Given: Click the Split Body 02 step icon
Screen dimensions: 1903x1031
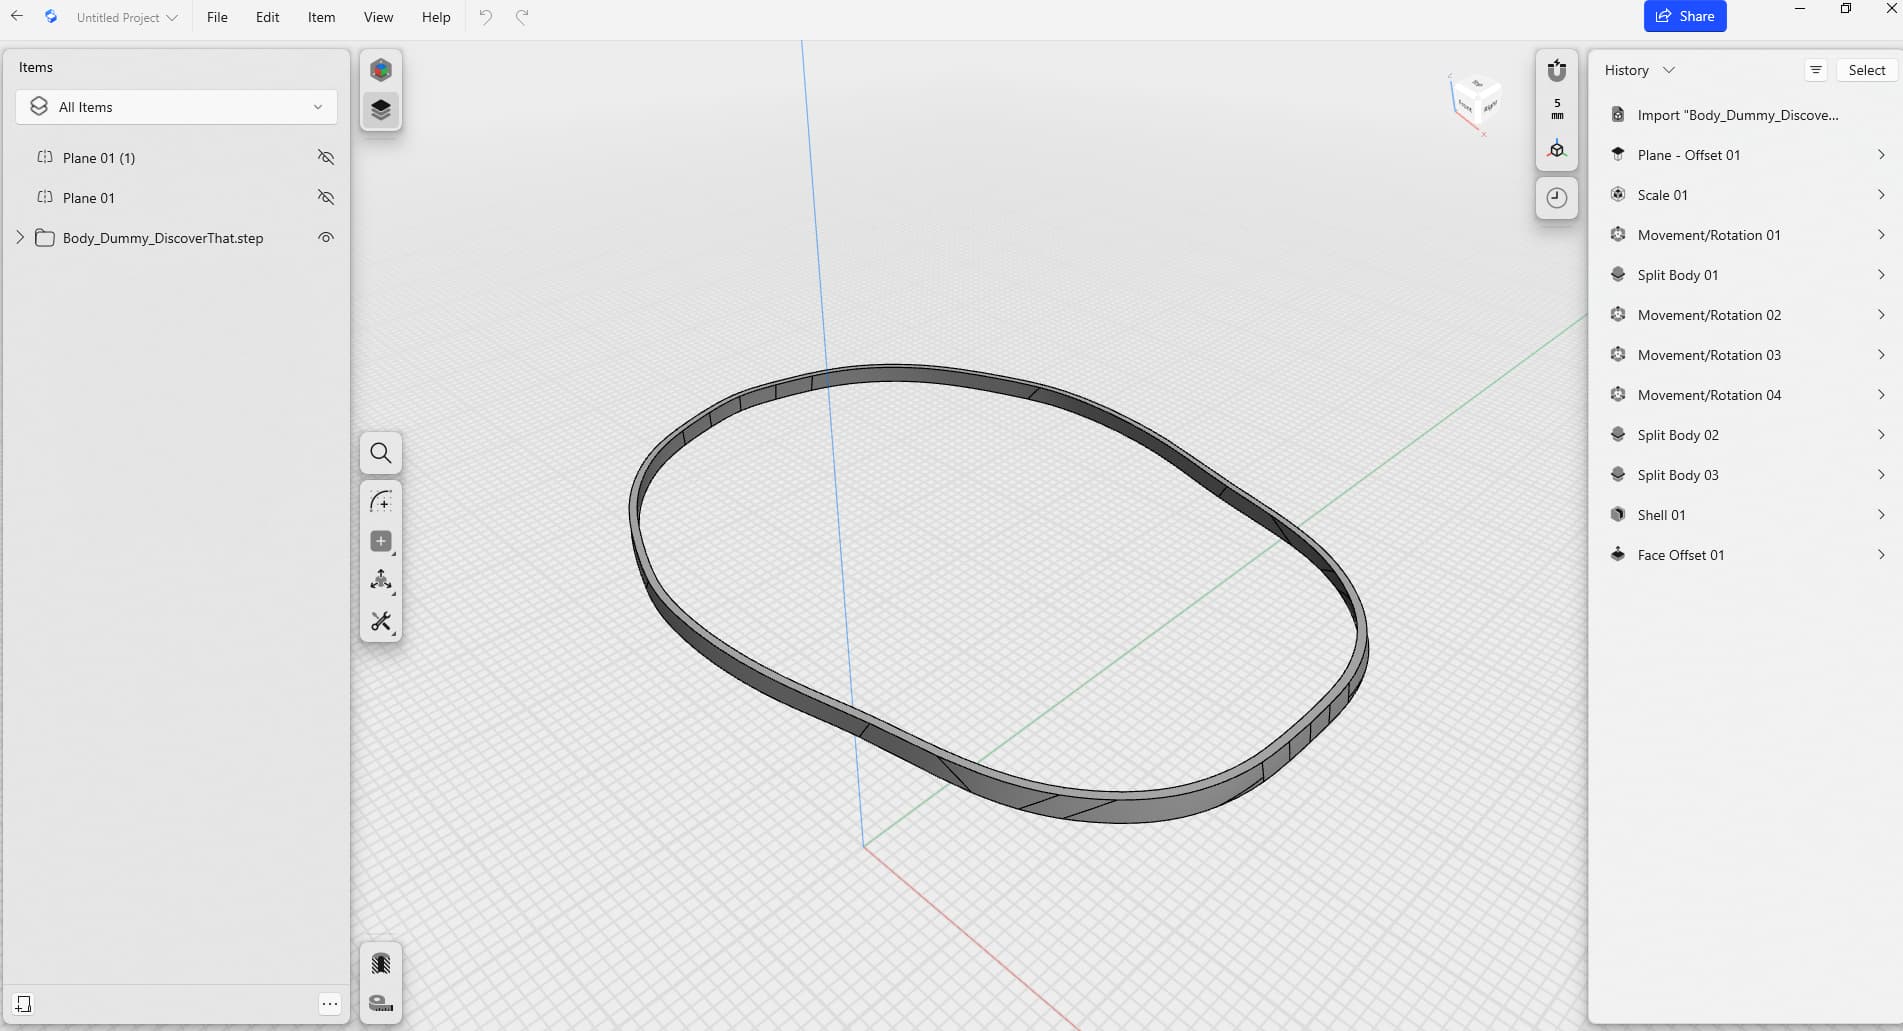Looking at the screenshot, I should 1618,434.
